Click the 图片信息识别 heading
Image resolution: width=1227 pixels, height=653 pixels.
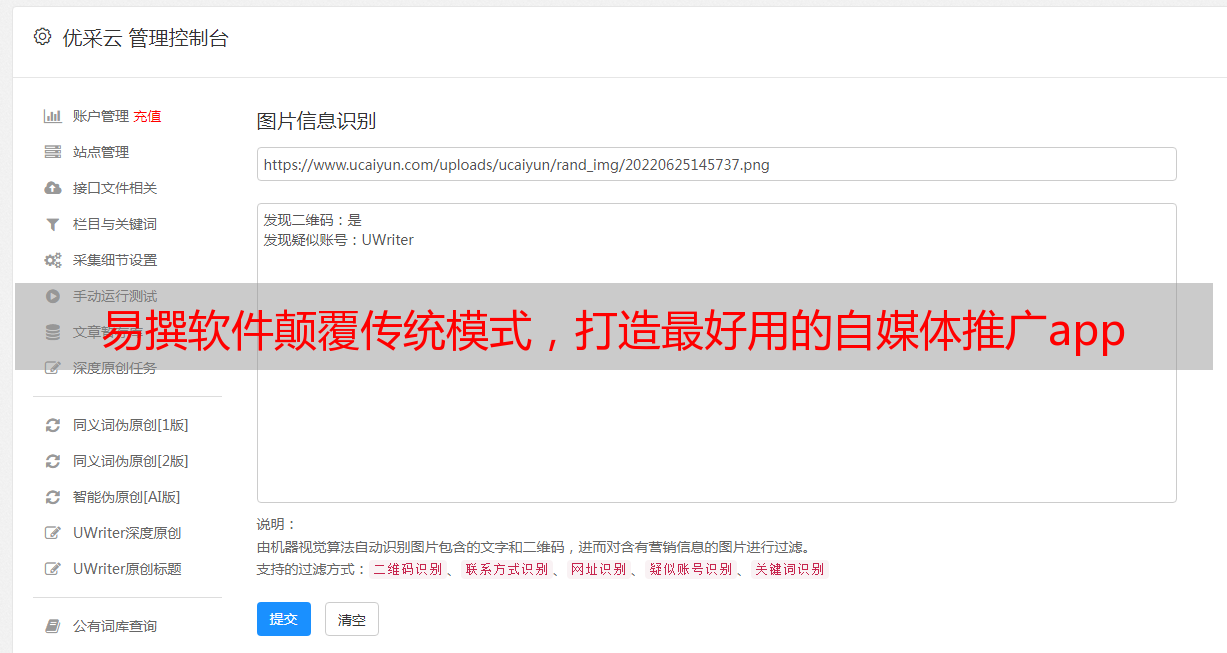(316, 121)
